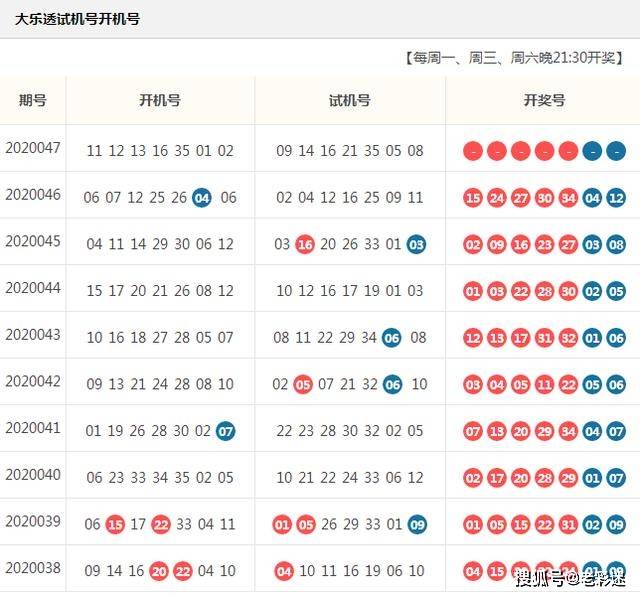Click the blue 02 ball in 2020044 开奖号
The image size is (640, 596).
coord(592,291)
